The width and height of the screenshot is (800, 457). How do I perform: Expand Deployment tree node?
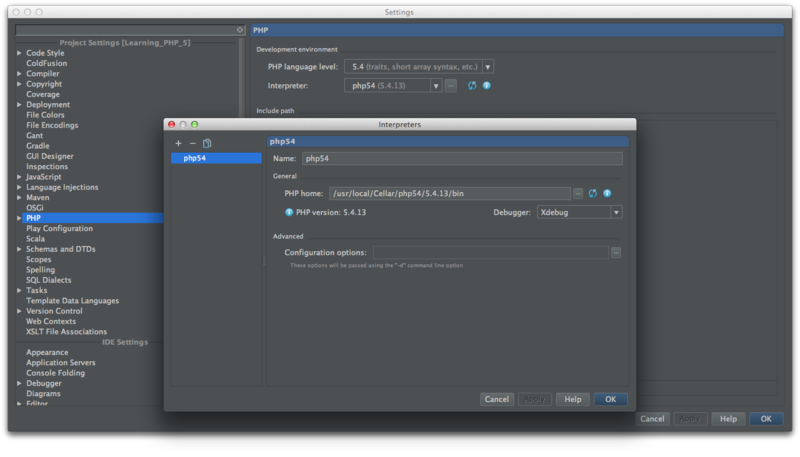19,105
